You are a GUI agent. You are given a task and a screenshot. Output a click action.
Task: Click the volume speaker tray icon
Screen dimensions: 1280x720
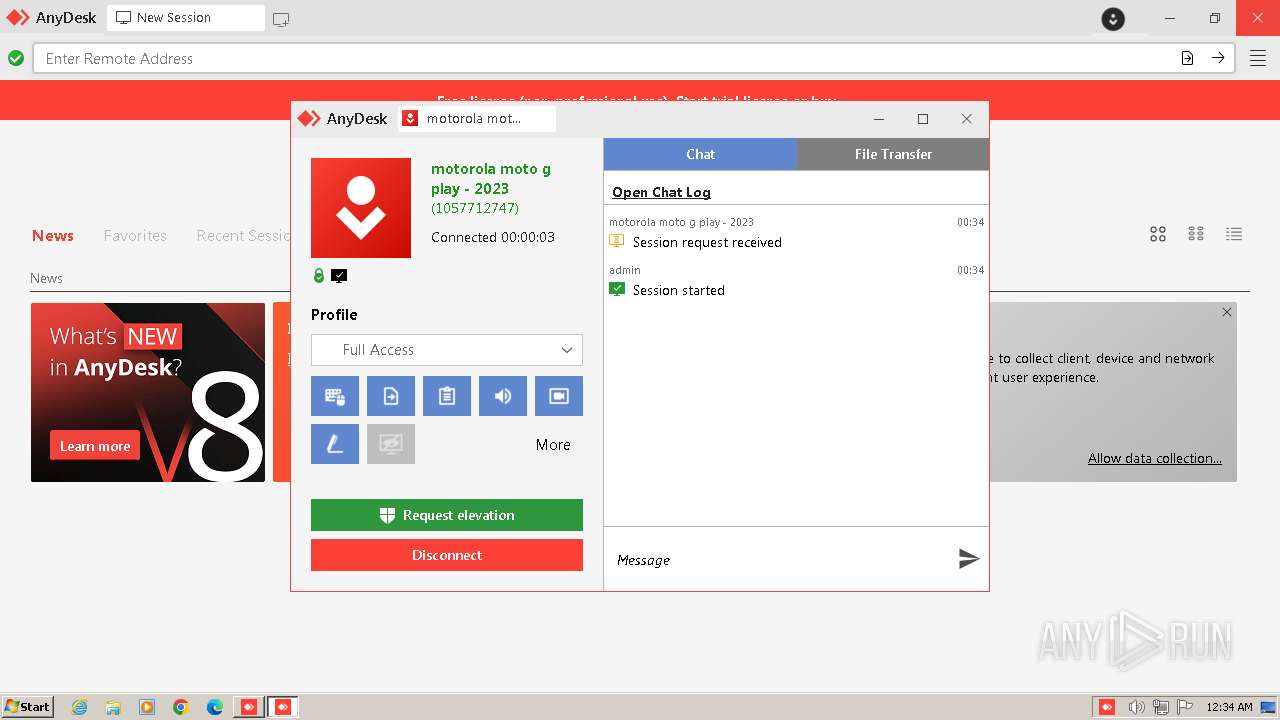pos(1136,707)
